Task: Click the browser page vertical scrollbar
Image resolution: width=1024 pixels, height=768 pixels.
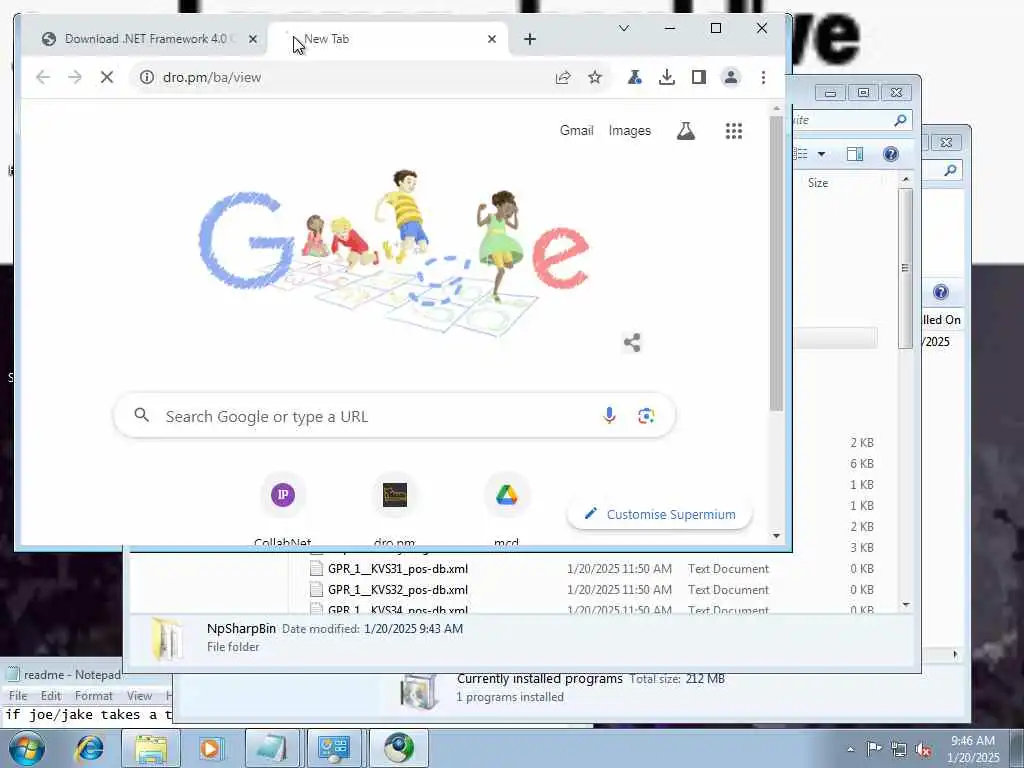Action: pyautogui.click(x=776, y=263)
